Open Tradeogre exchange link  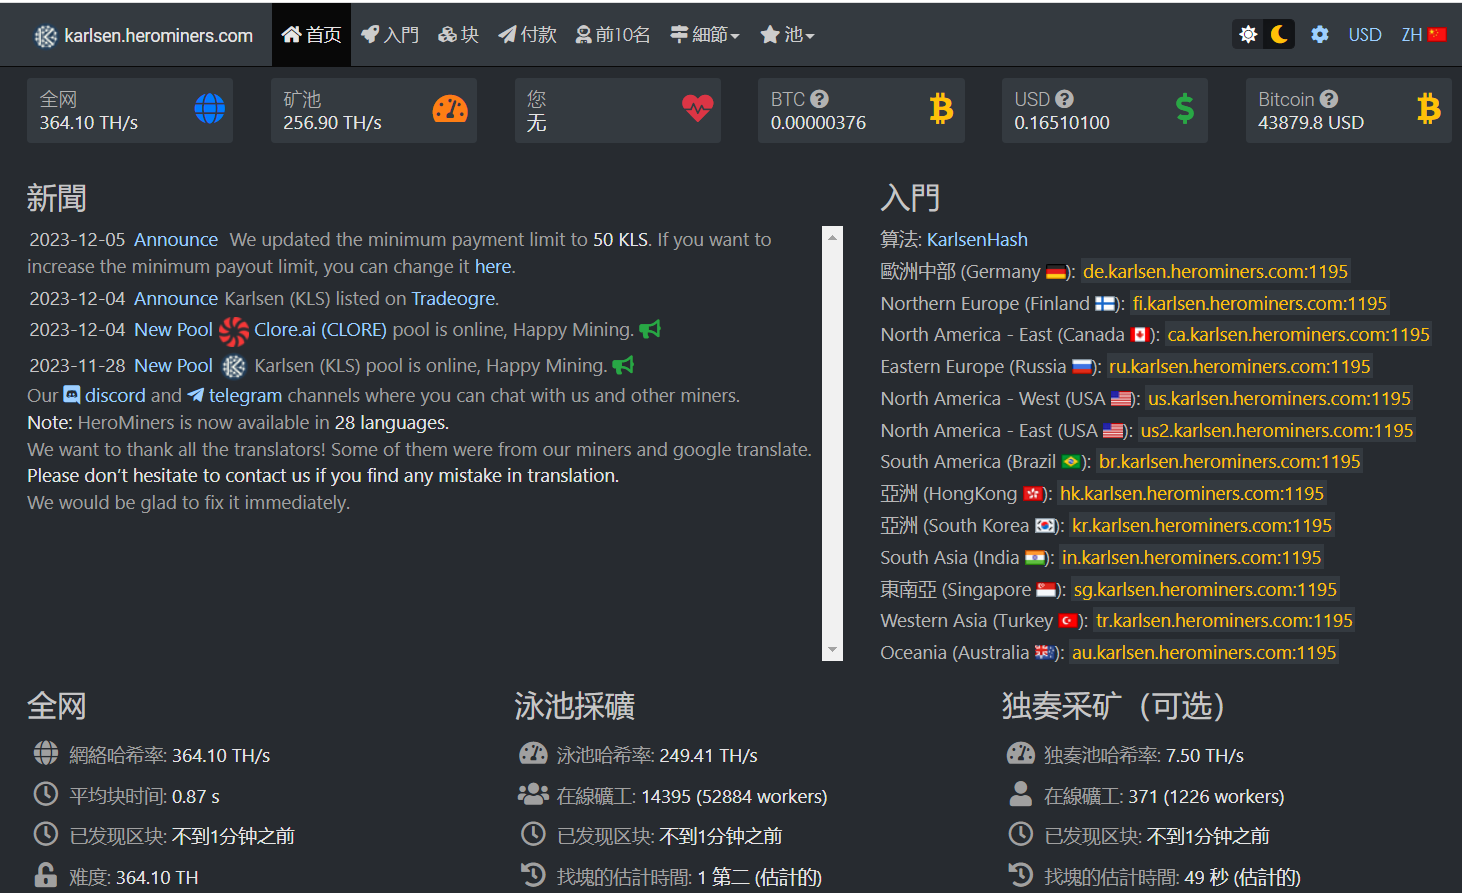pyautogui.click(x=453, y=299)
